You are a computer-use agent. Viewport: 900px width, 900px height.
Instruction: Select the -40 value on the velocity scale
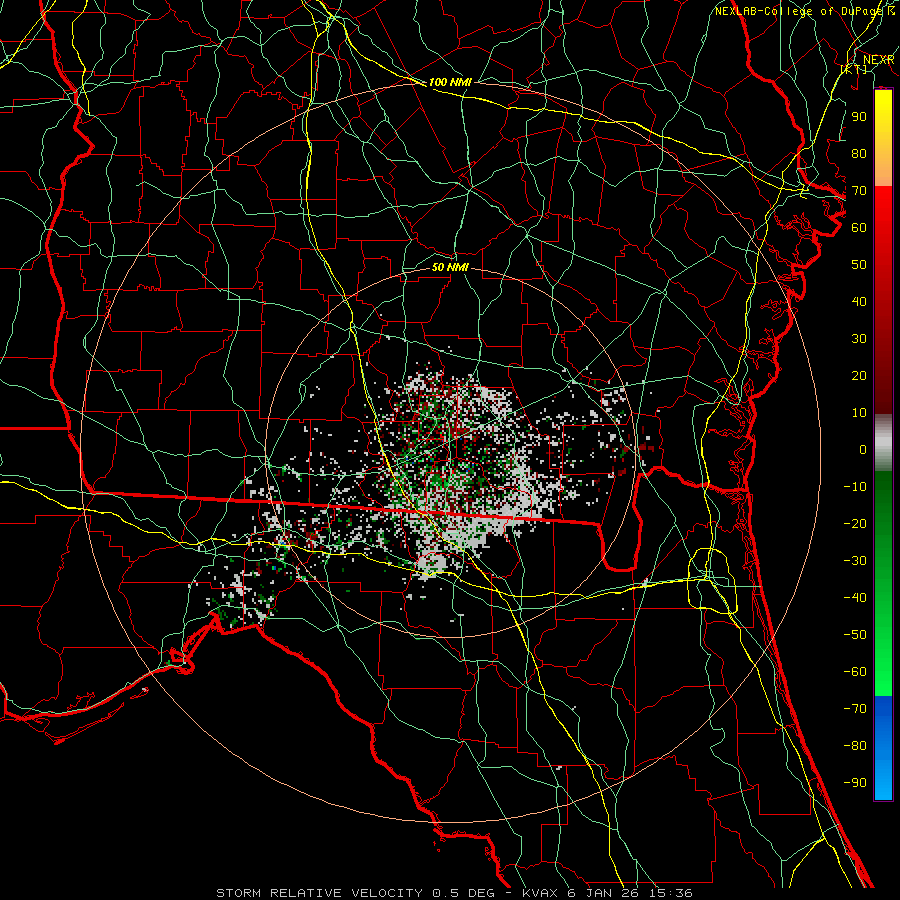click(x=855, y=598)
